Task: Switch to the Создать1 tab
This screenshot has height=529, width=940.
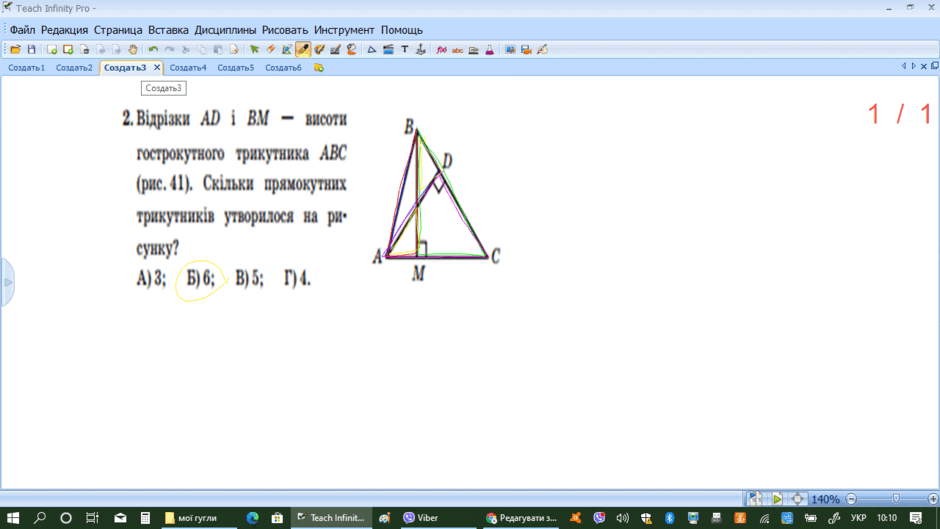Action: pyautogui.click(x=26, y=68)
